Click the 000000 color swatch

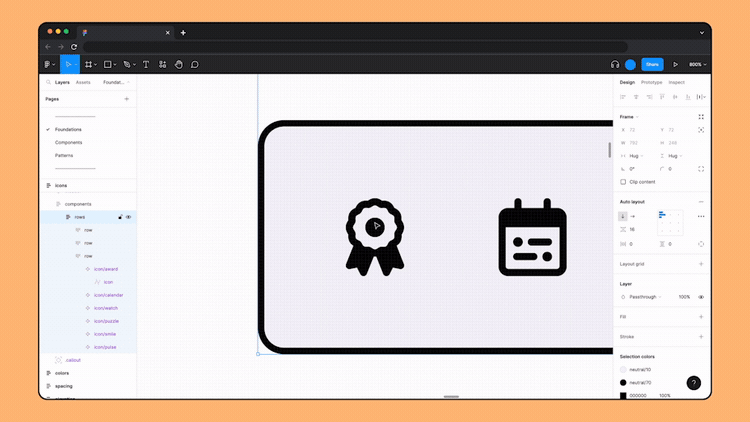tap(623, 396)
